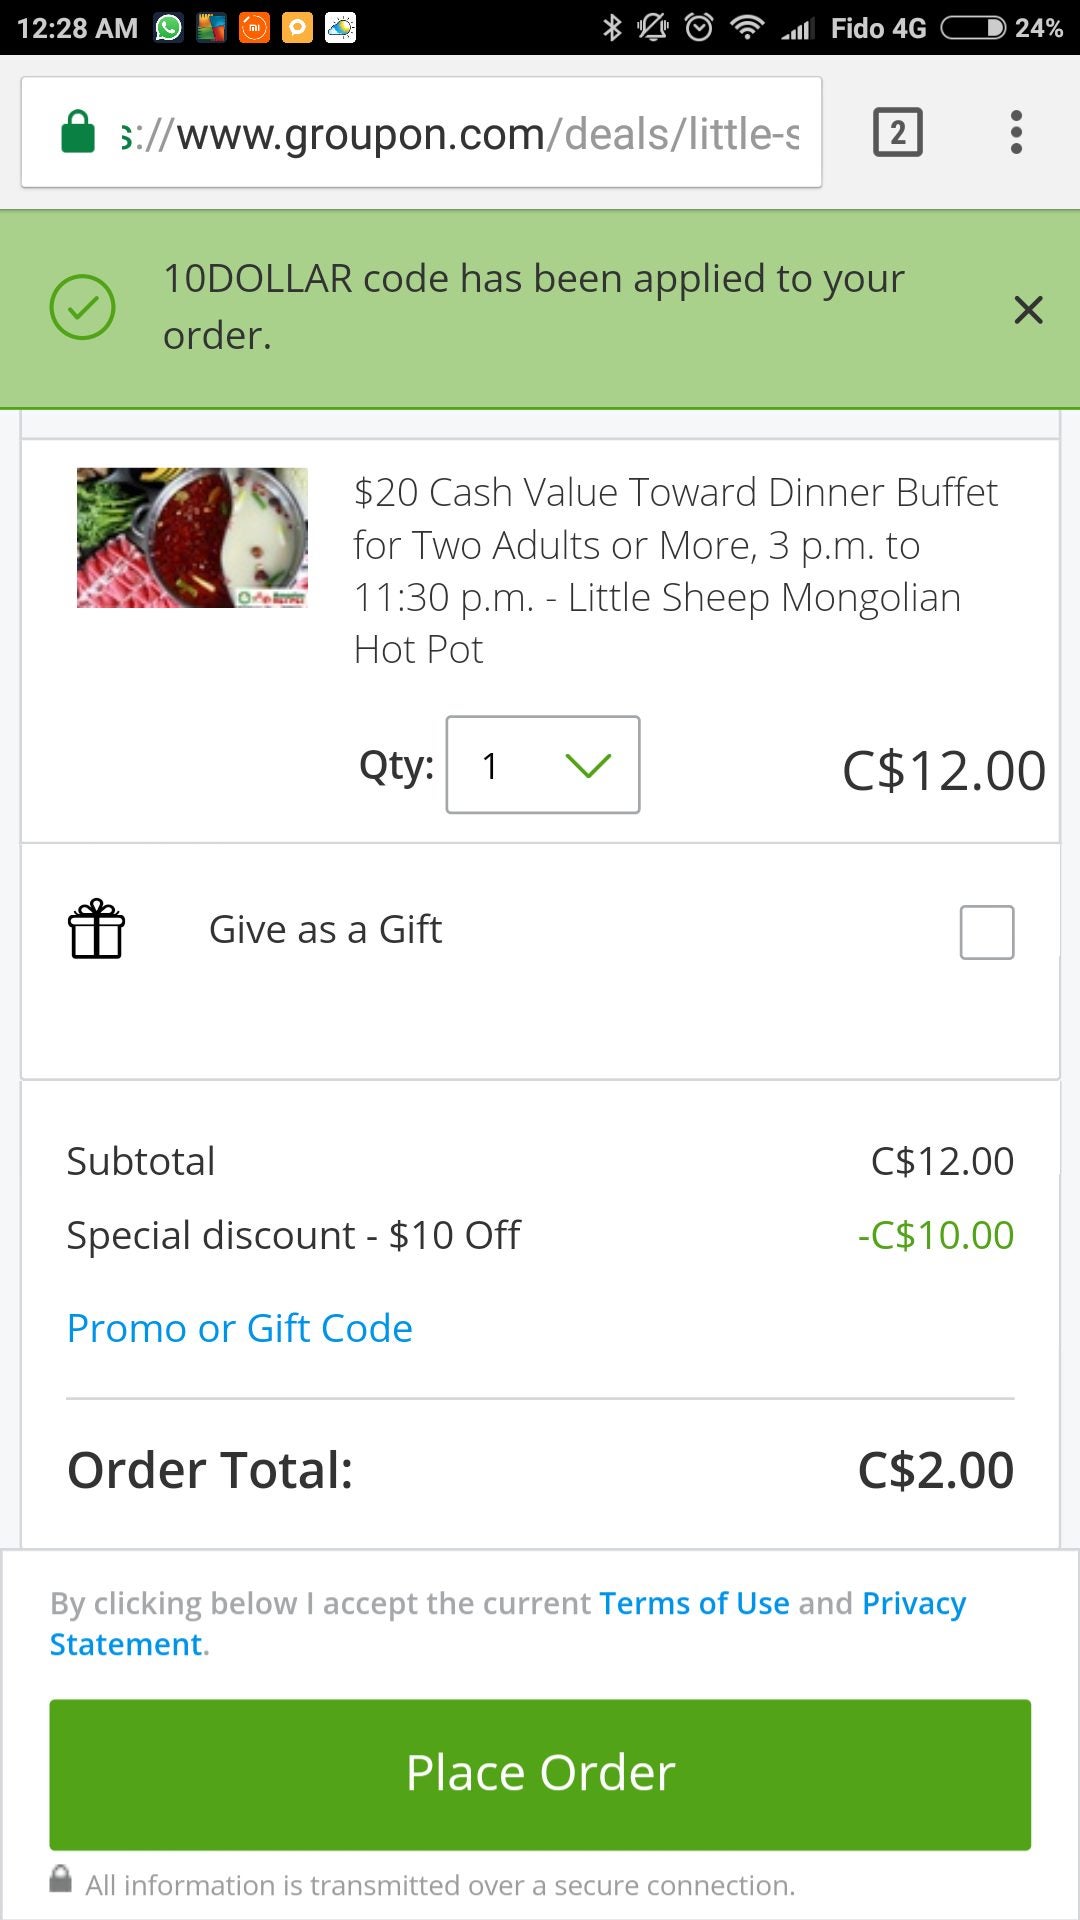Tap the Little Sheep Mongolian Hot Pot deal title
This screenshot has height=1920, width=1080.
[x=676, y=571]
